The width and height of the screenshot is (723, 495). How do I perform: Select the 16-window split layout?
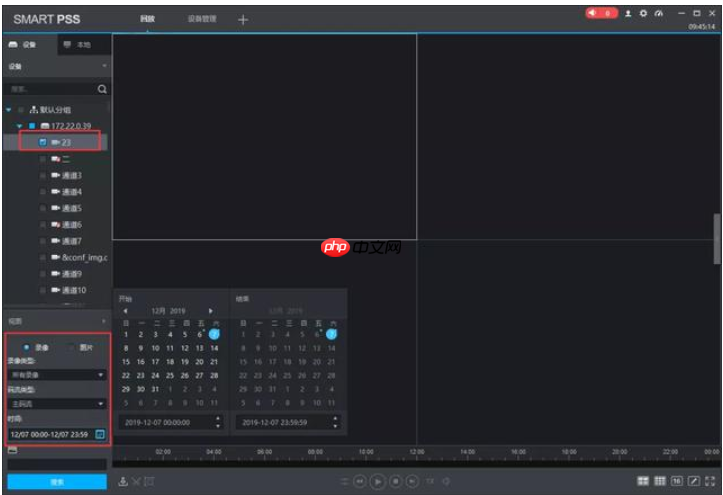point(676,481)
